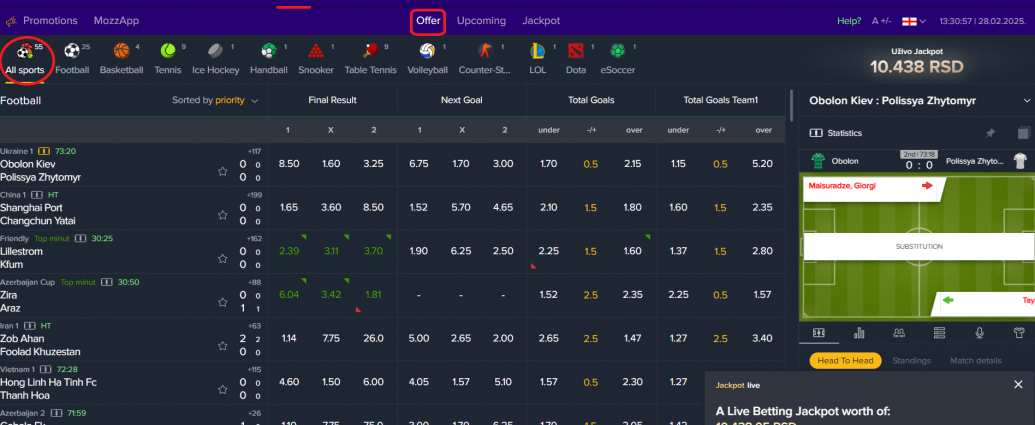1035x425 pixels.
Task: Bet 8.50 on Obolon Kiev final result
Action: click(288, 164)
